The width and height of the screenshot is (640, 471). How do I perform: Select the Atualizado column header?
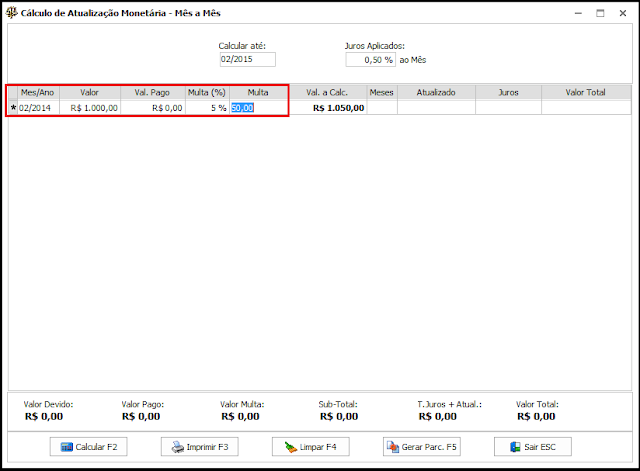pyautogui.click(x=436, y=93)
